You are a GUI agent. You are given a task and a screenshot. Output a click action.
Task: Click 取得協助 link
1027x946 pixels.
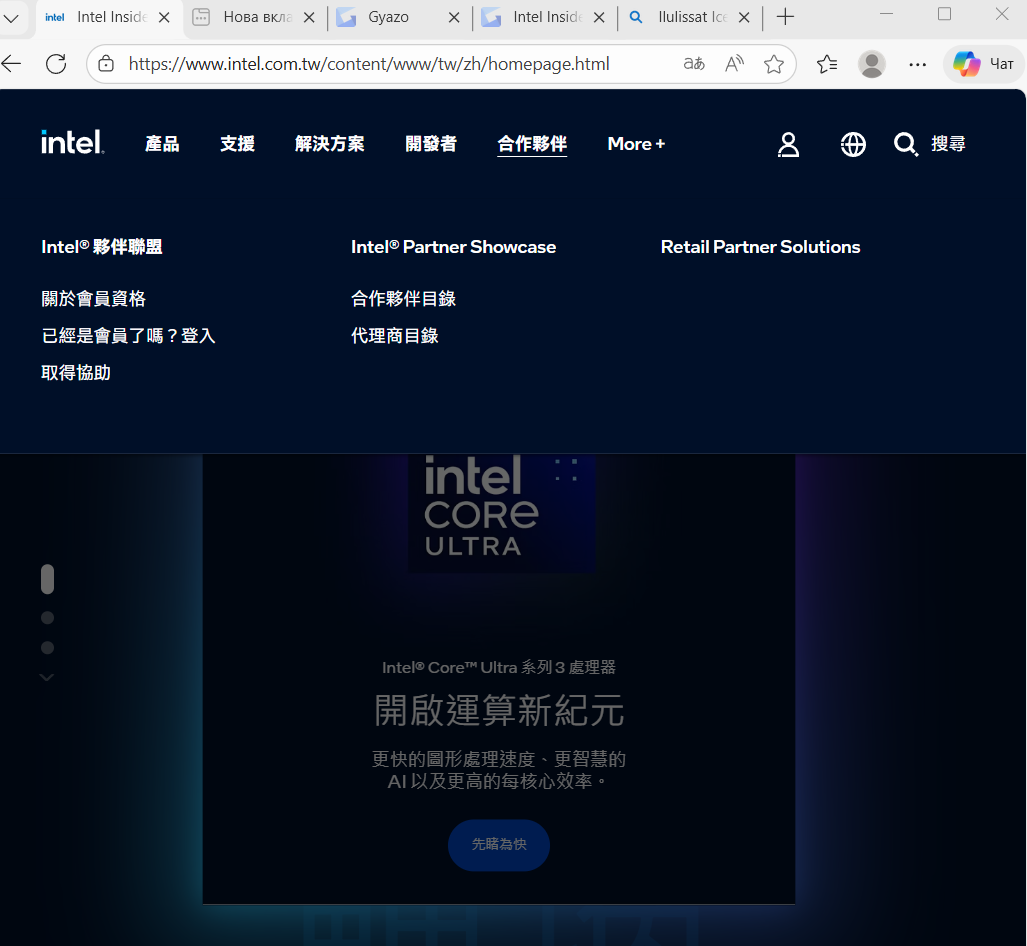tap(76, 373)
